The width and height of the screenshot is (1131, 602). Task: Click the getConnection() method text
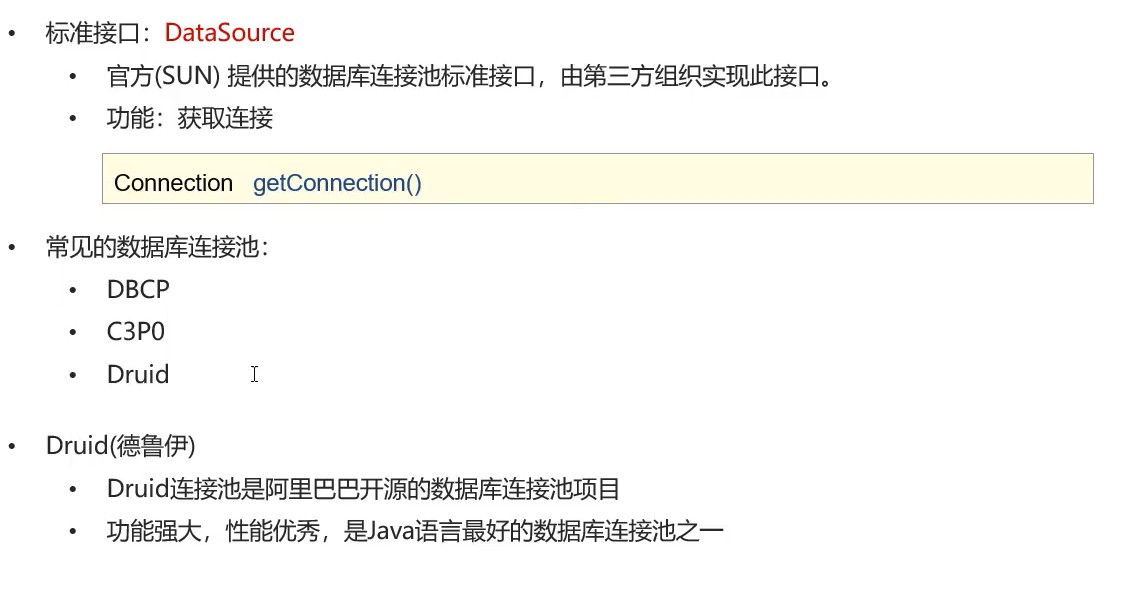(x=337, y=183)
